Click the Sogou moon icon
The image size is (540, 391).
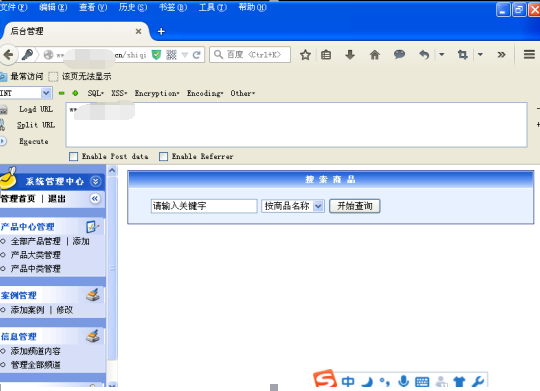pos(367,381)
